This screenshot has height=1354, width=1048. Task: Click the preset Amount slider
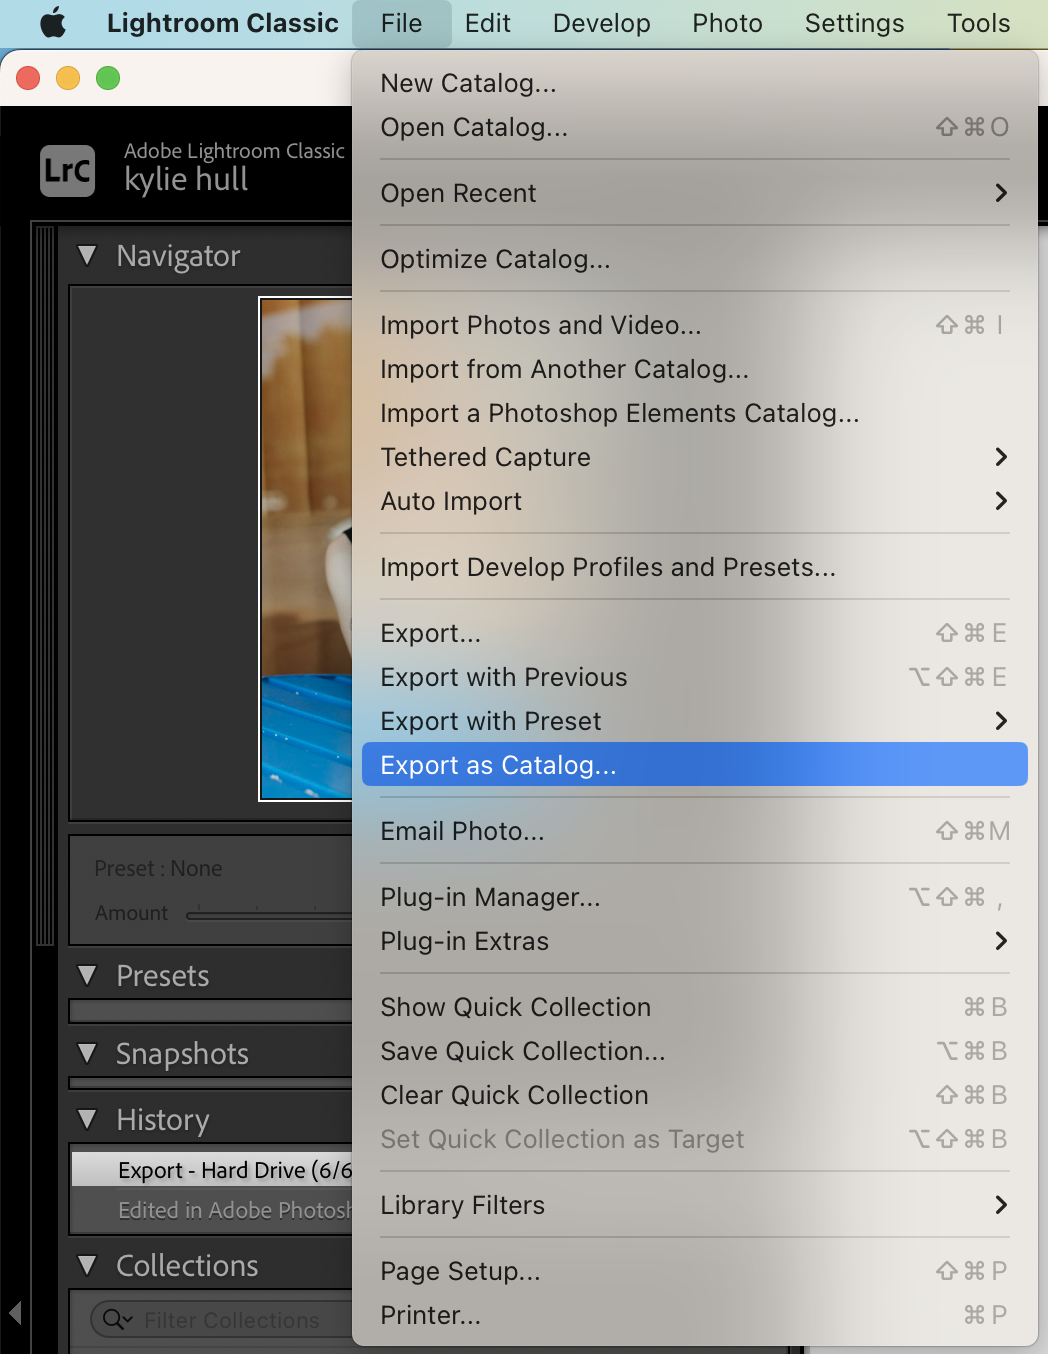(x=269, y=913)
